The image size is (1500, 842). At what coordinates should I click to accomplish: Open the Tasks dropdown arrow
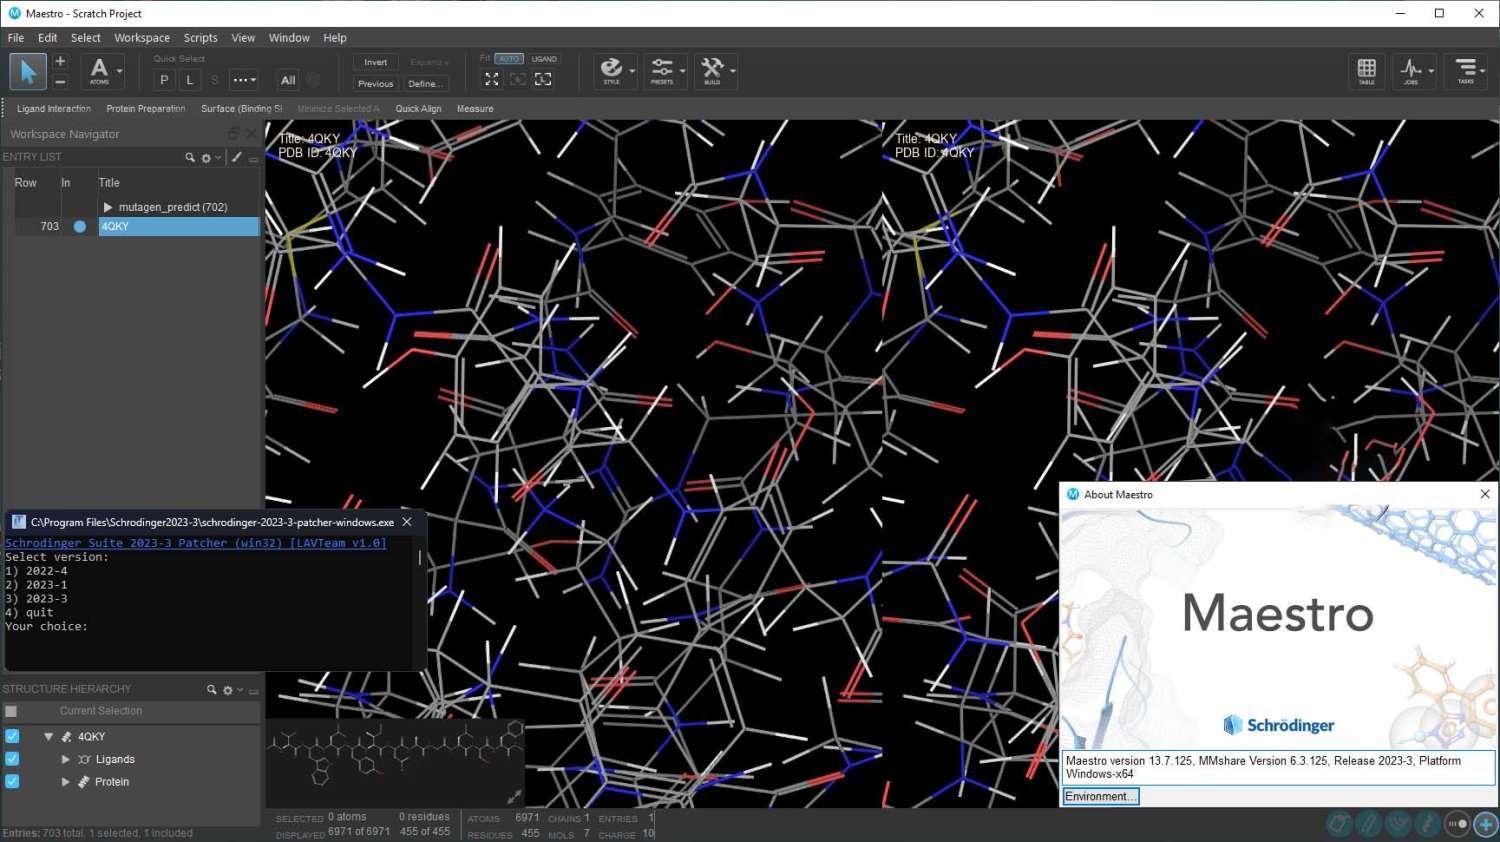pos(1482,71)
